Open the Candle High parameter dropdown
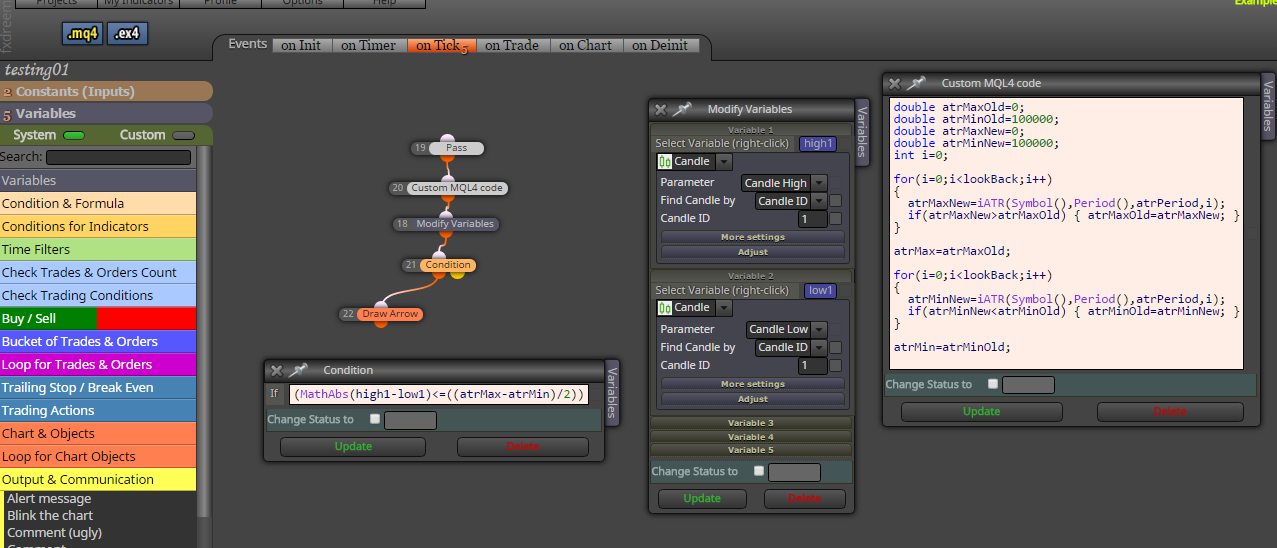 [x=784, y=183]
